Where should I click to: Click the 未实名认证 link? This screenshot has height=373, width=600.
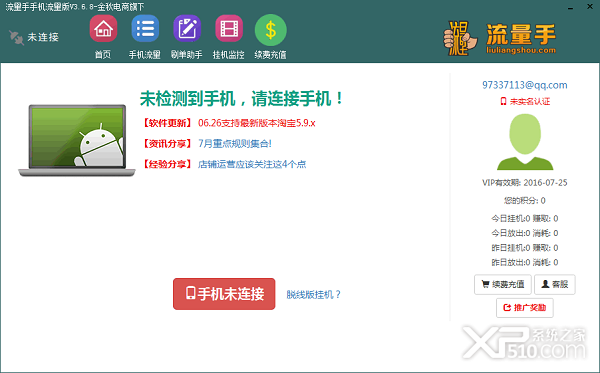pyautogui.click(x=525, y=101)
